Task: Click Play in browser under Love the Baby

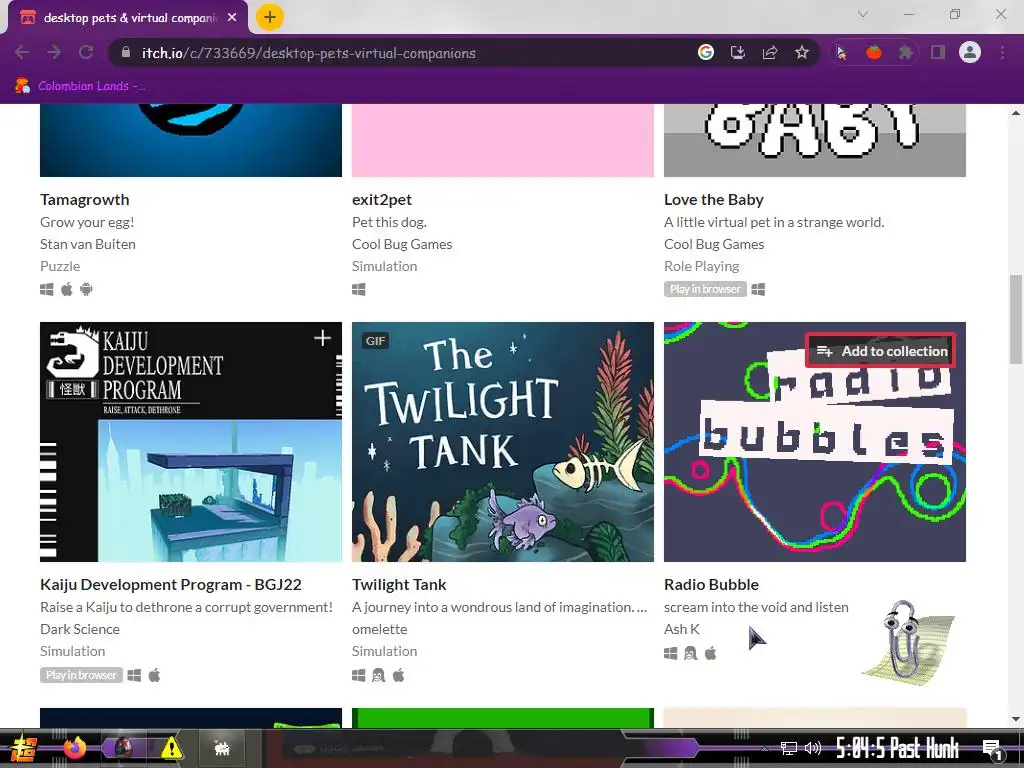Action: tap(705, 289)
